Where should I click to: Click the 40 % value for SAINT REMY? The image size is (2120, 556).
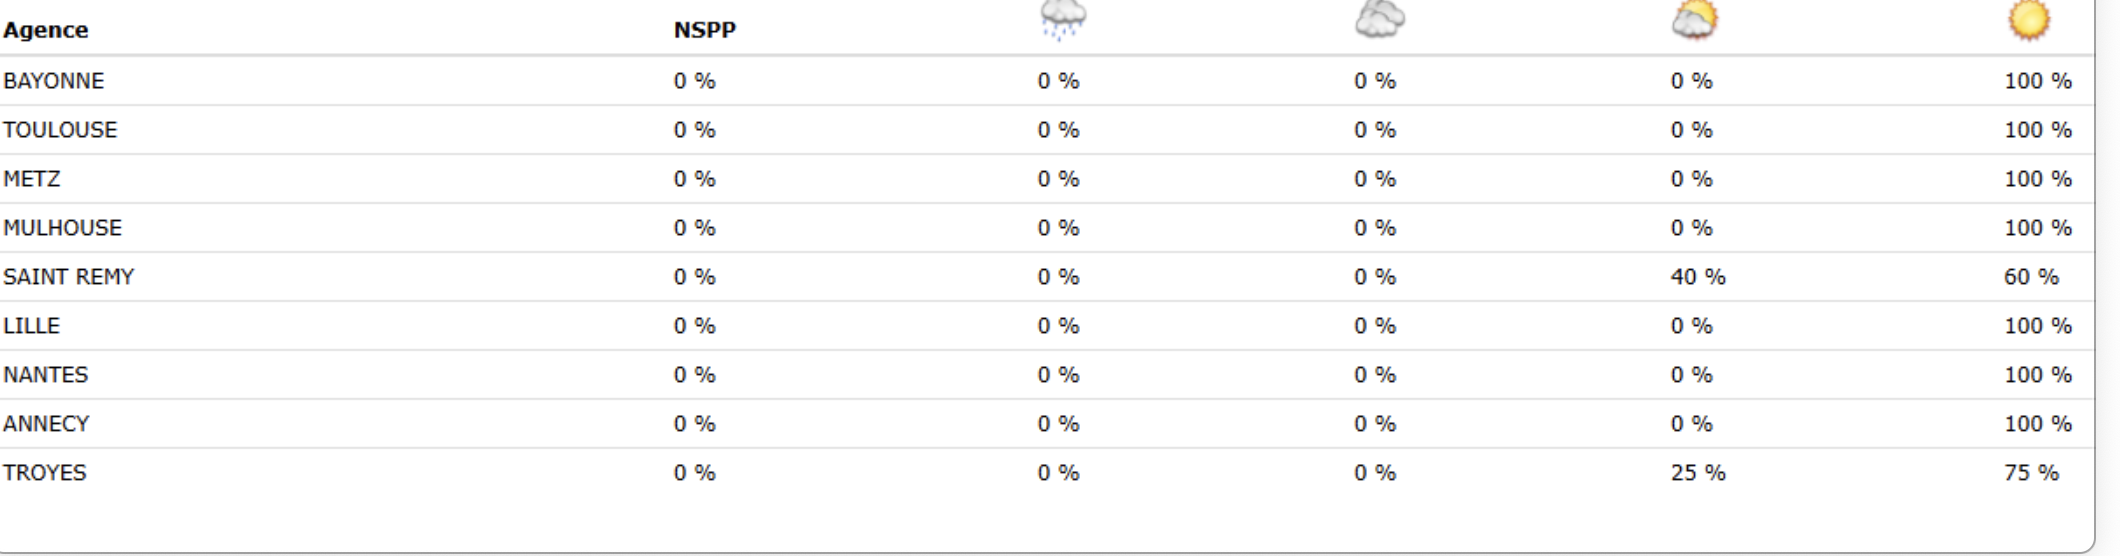[1698, 277]
